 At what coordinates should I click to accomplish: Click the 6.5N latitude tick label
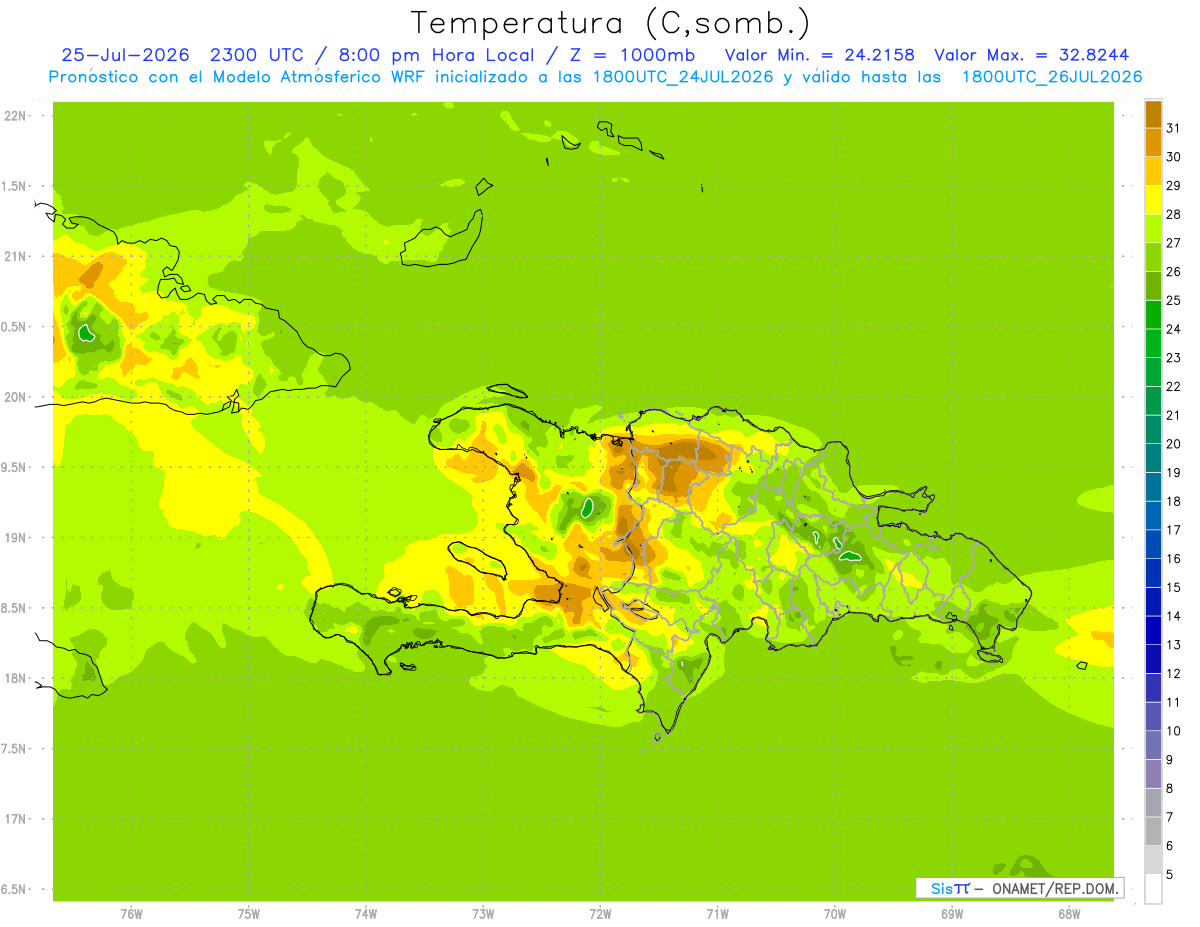[x=13, y=890]
